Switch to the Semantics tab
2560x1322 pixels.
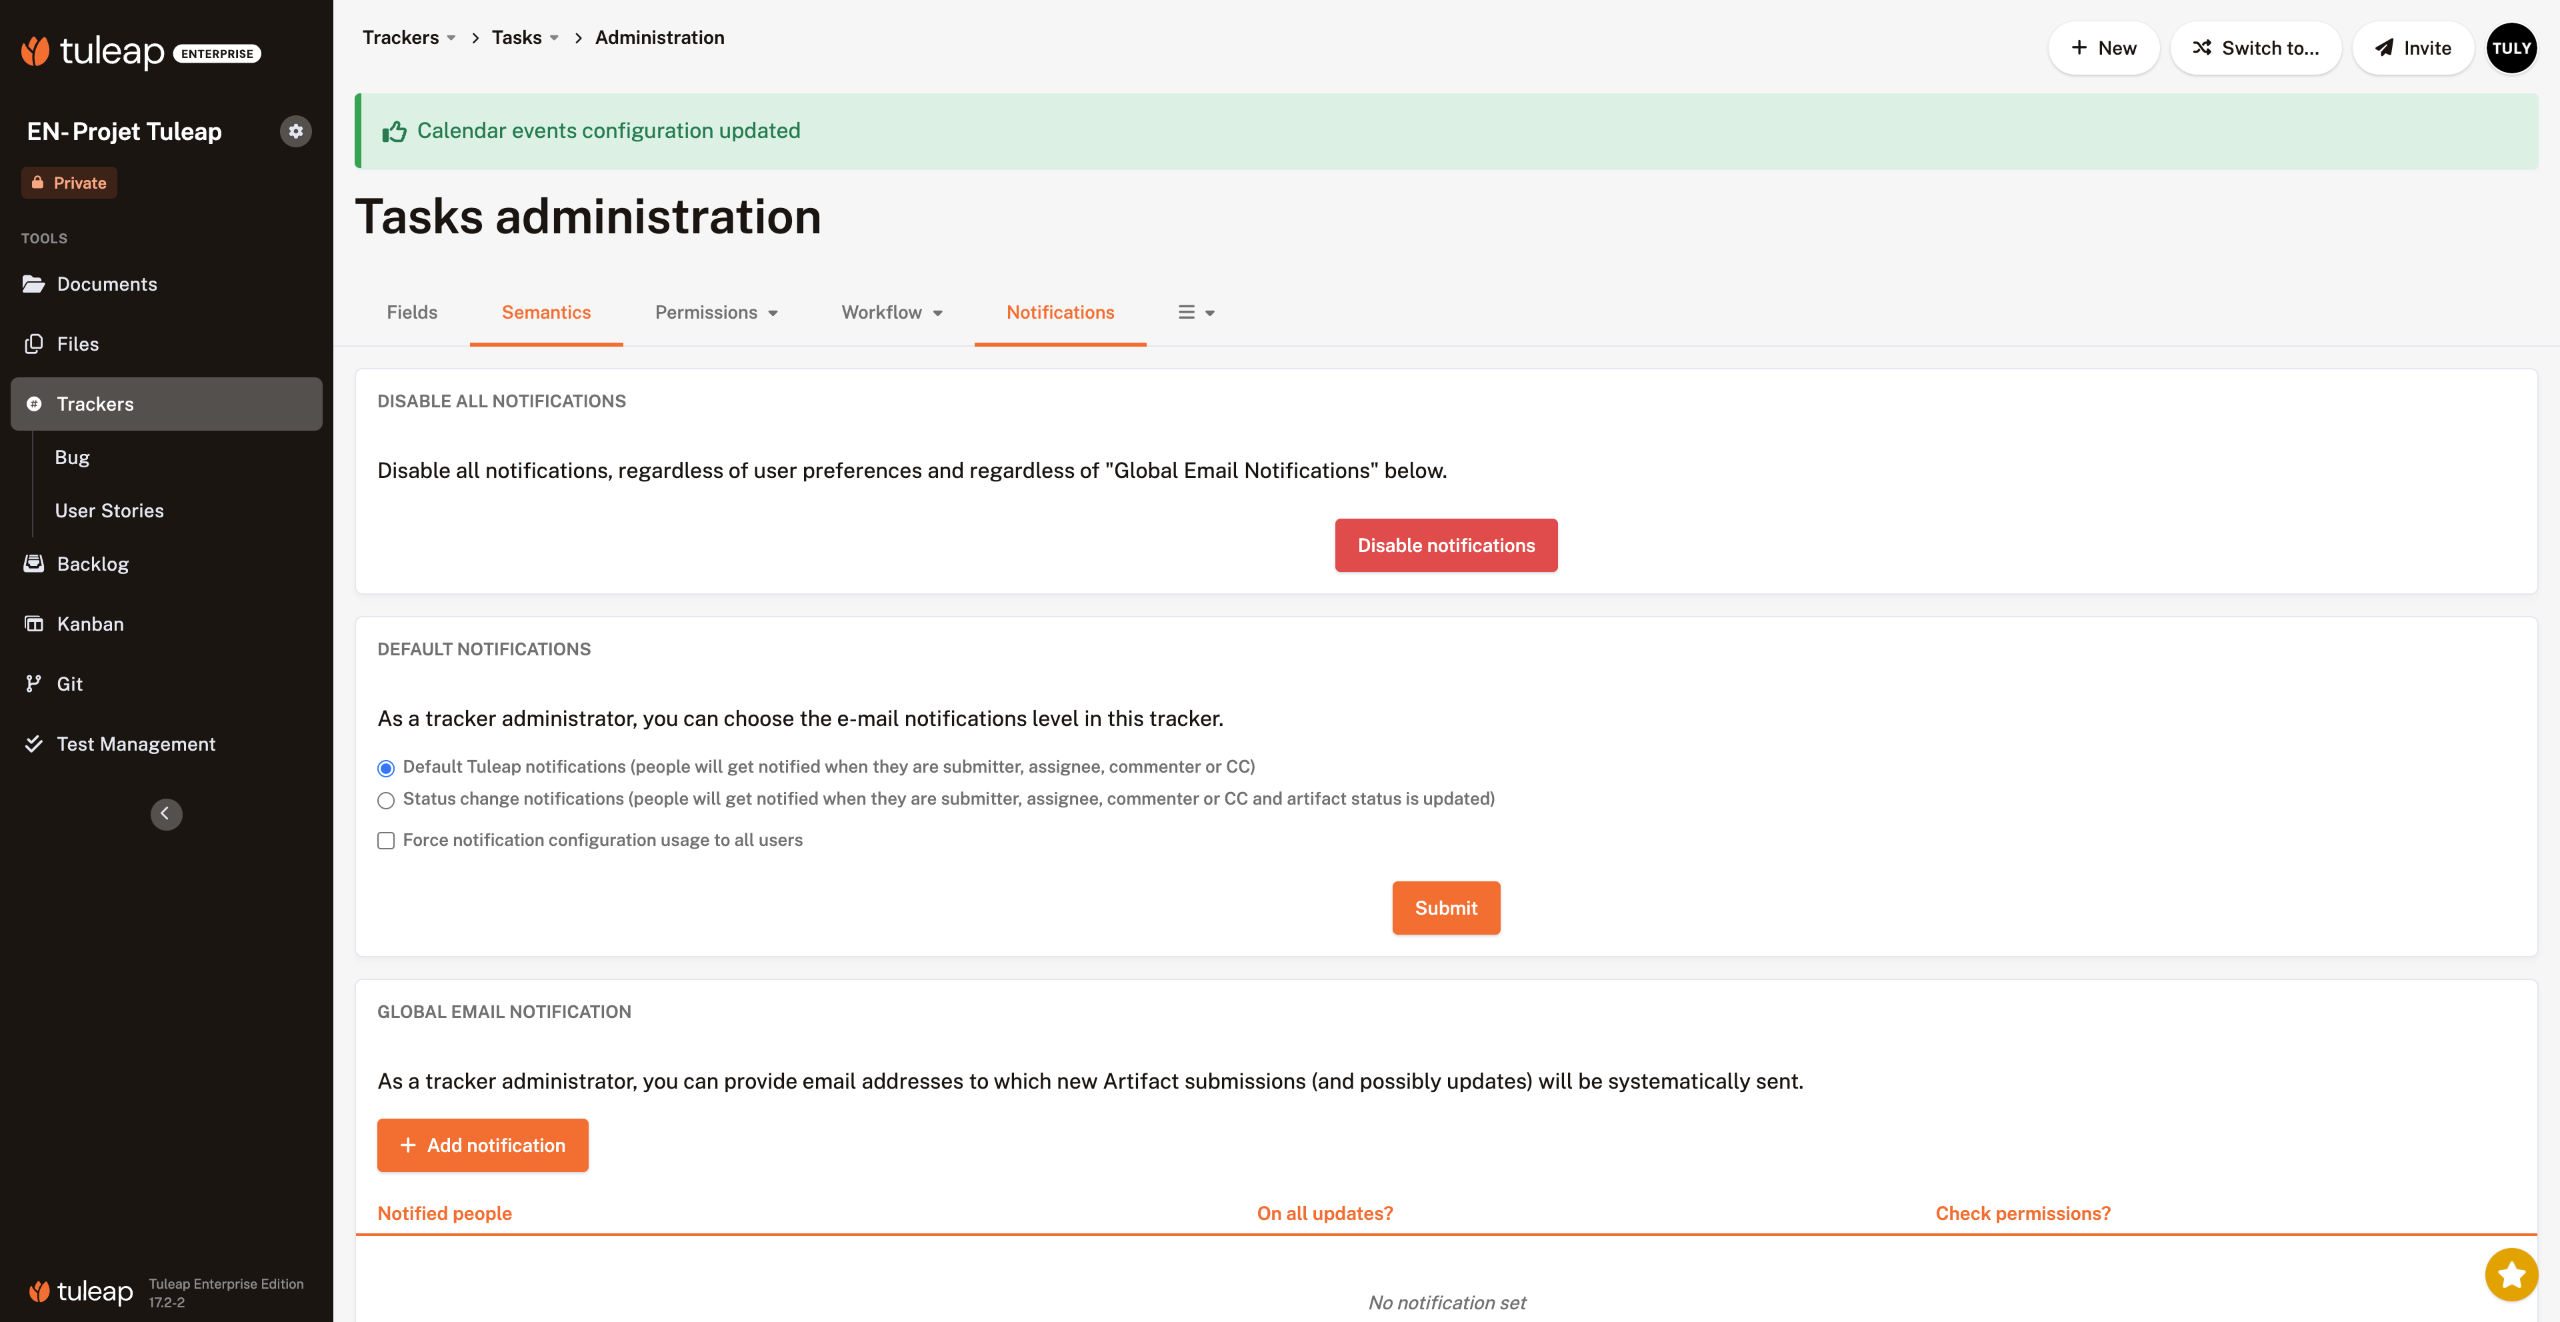[x=546, y=313]
